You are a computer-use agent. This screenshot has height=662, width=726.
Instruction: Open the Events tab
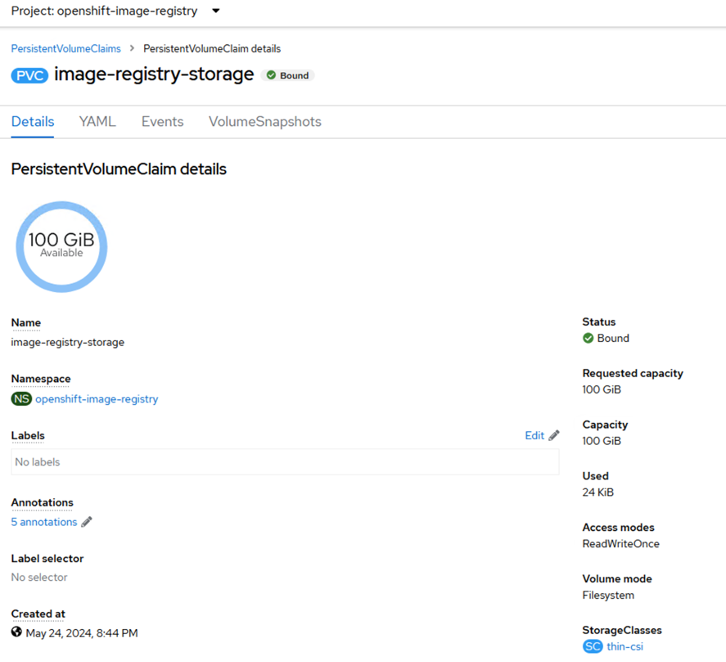point(162,121)
